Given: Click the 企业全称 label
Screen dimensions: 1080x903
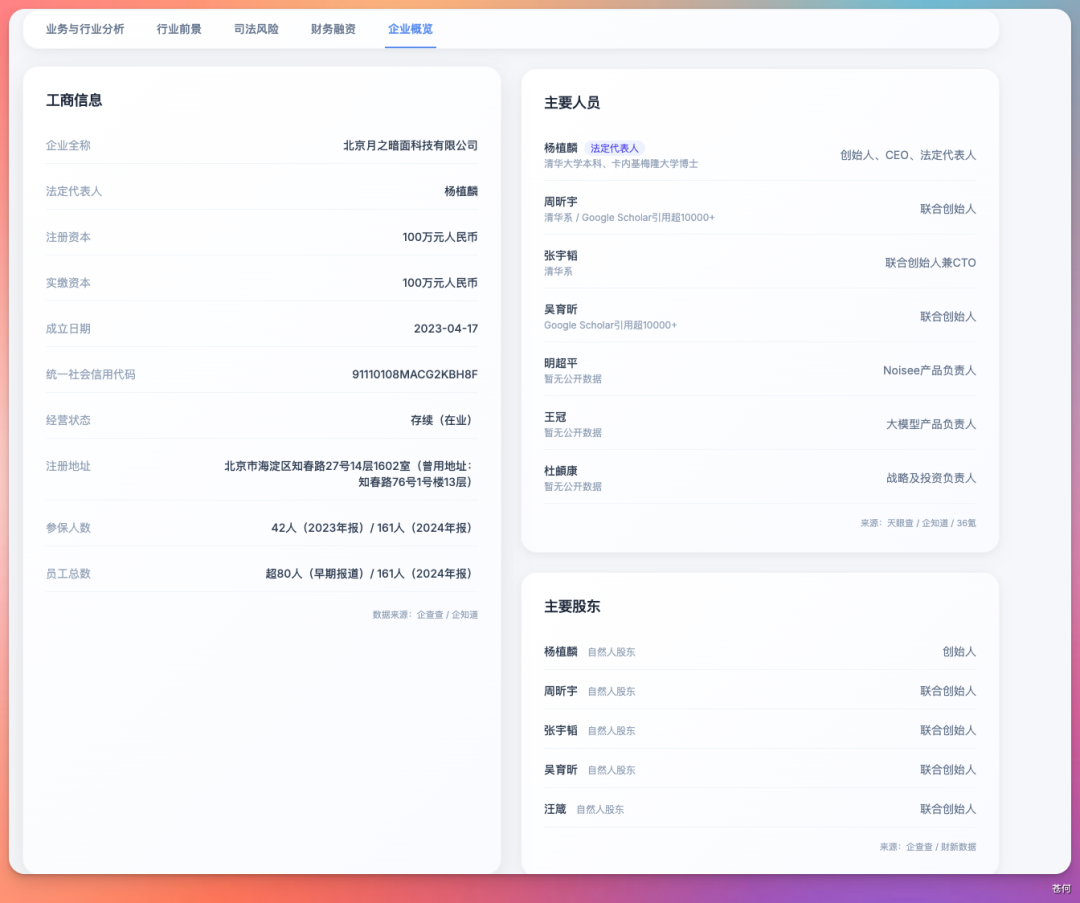Looking at the screenshot, I should pyautogui.click(x=68, y=145).
